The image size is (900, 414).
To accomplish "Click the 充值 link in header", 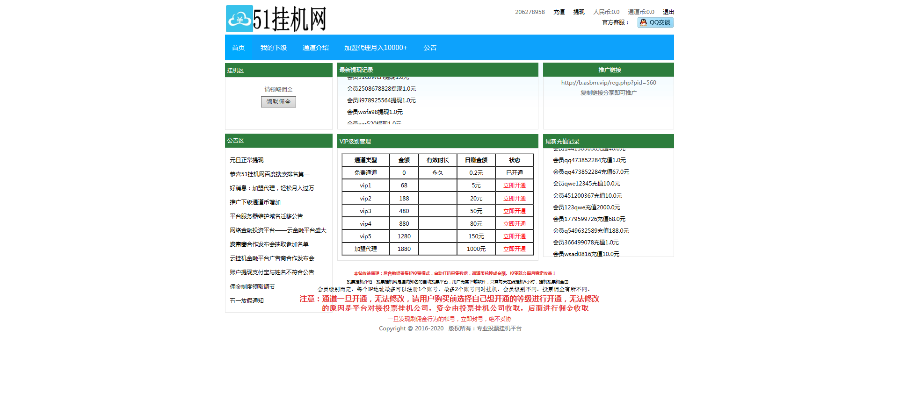I will 559,11.
